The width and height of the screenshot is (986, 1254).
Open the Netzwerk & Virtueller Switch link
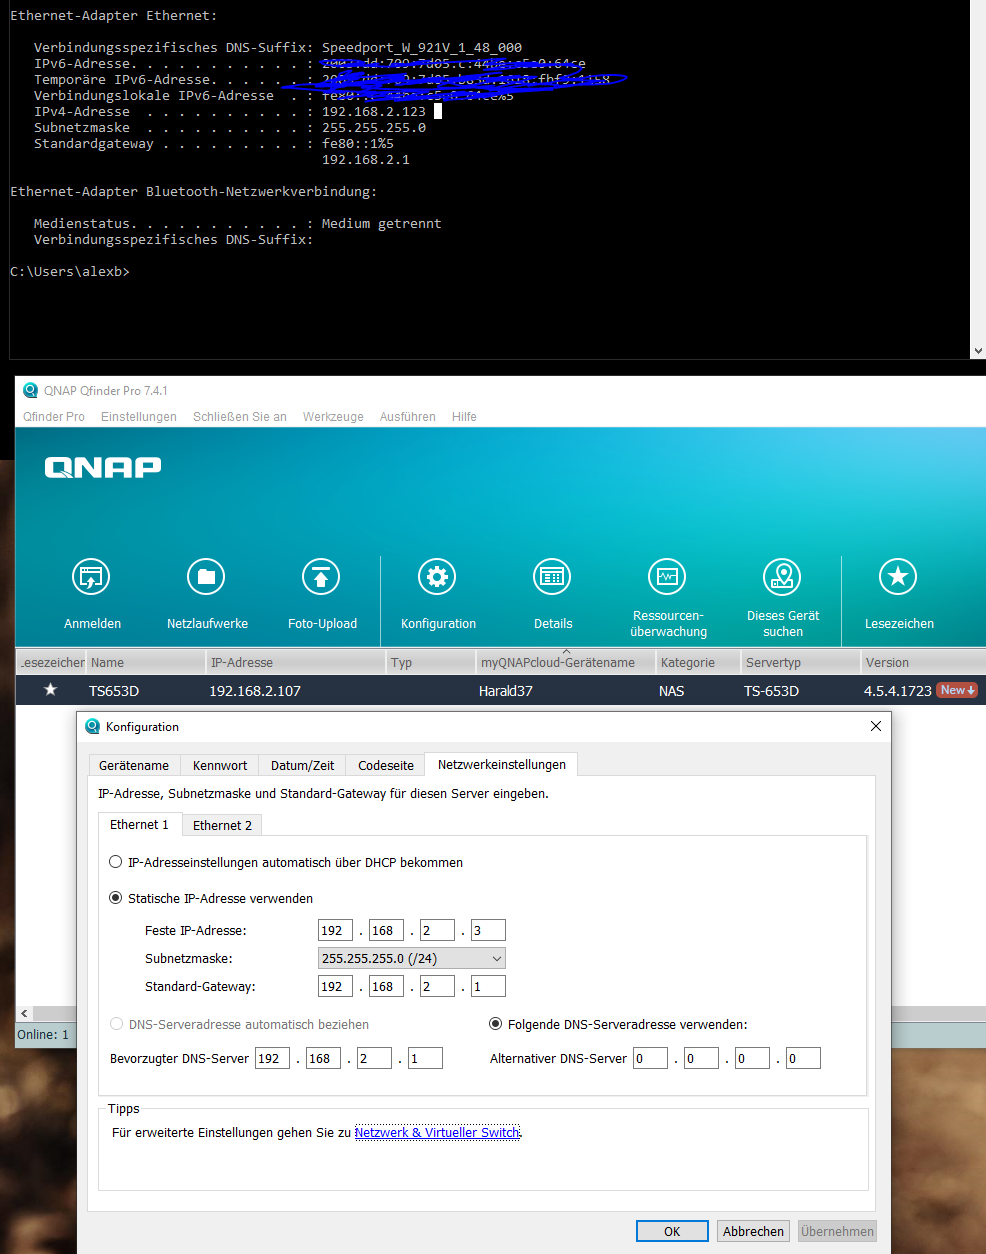pos(437,1132)
